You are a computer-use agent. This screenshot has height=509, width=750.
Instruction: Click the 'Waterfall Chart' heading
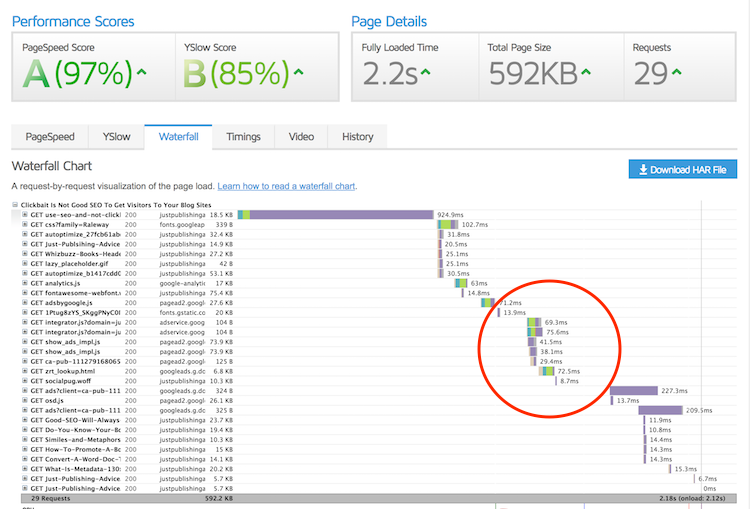[x=52, y=166]
